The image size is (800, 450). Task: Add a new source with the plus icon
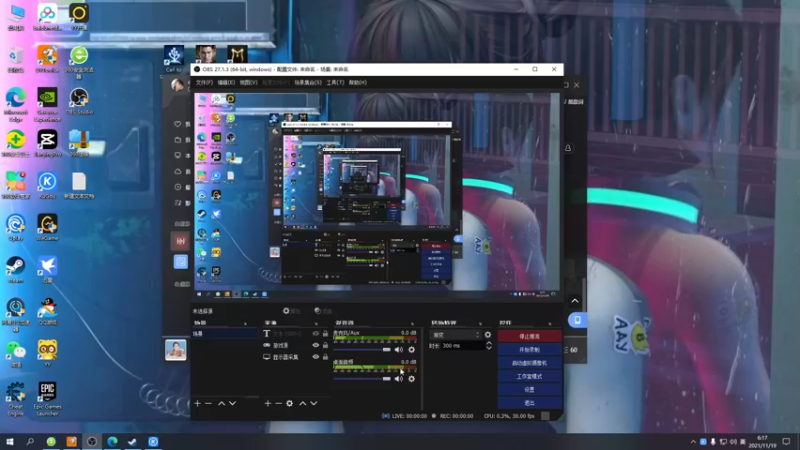pos(268,404)
